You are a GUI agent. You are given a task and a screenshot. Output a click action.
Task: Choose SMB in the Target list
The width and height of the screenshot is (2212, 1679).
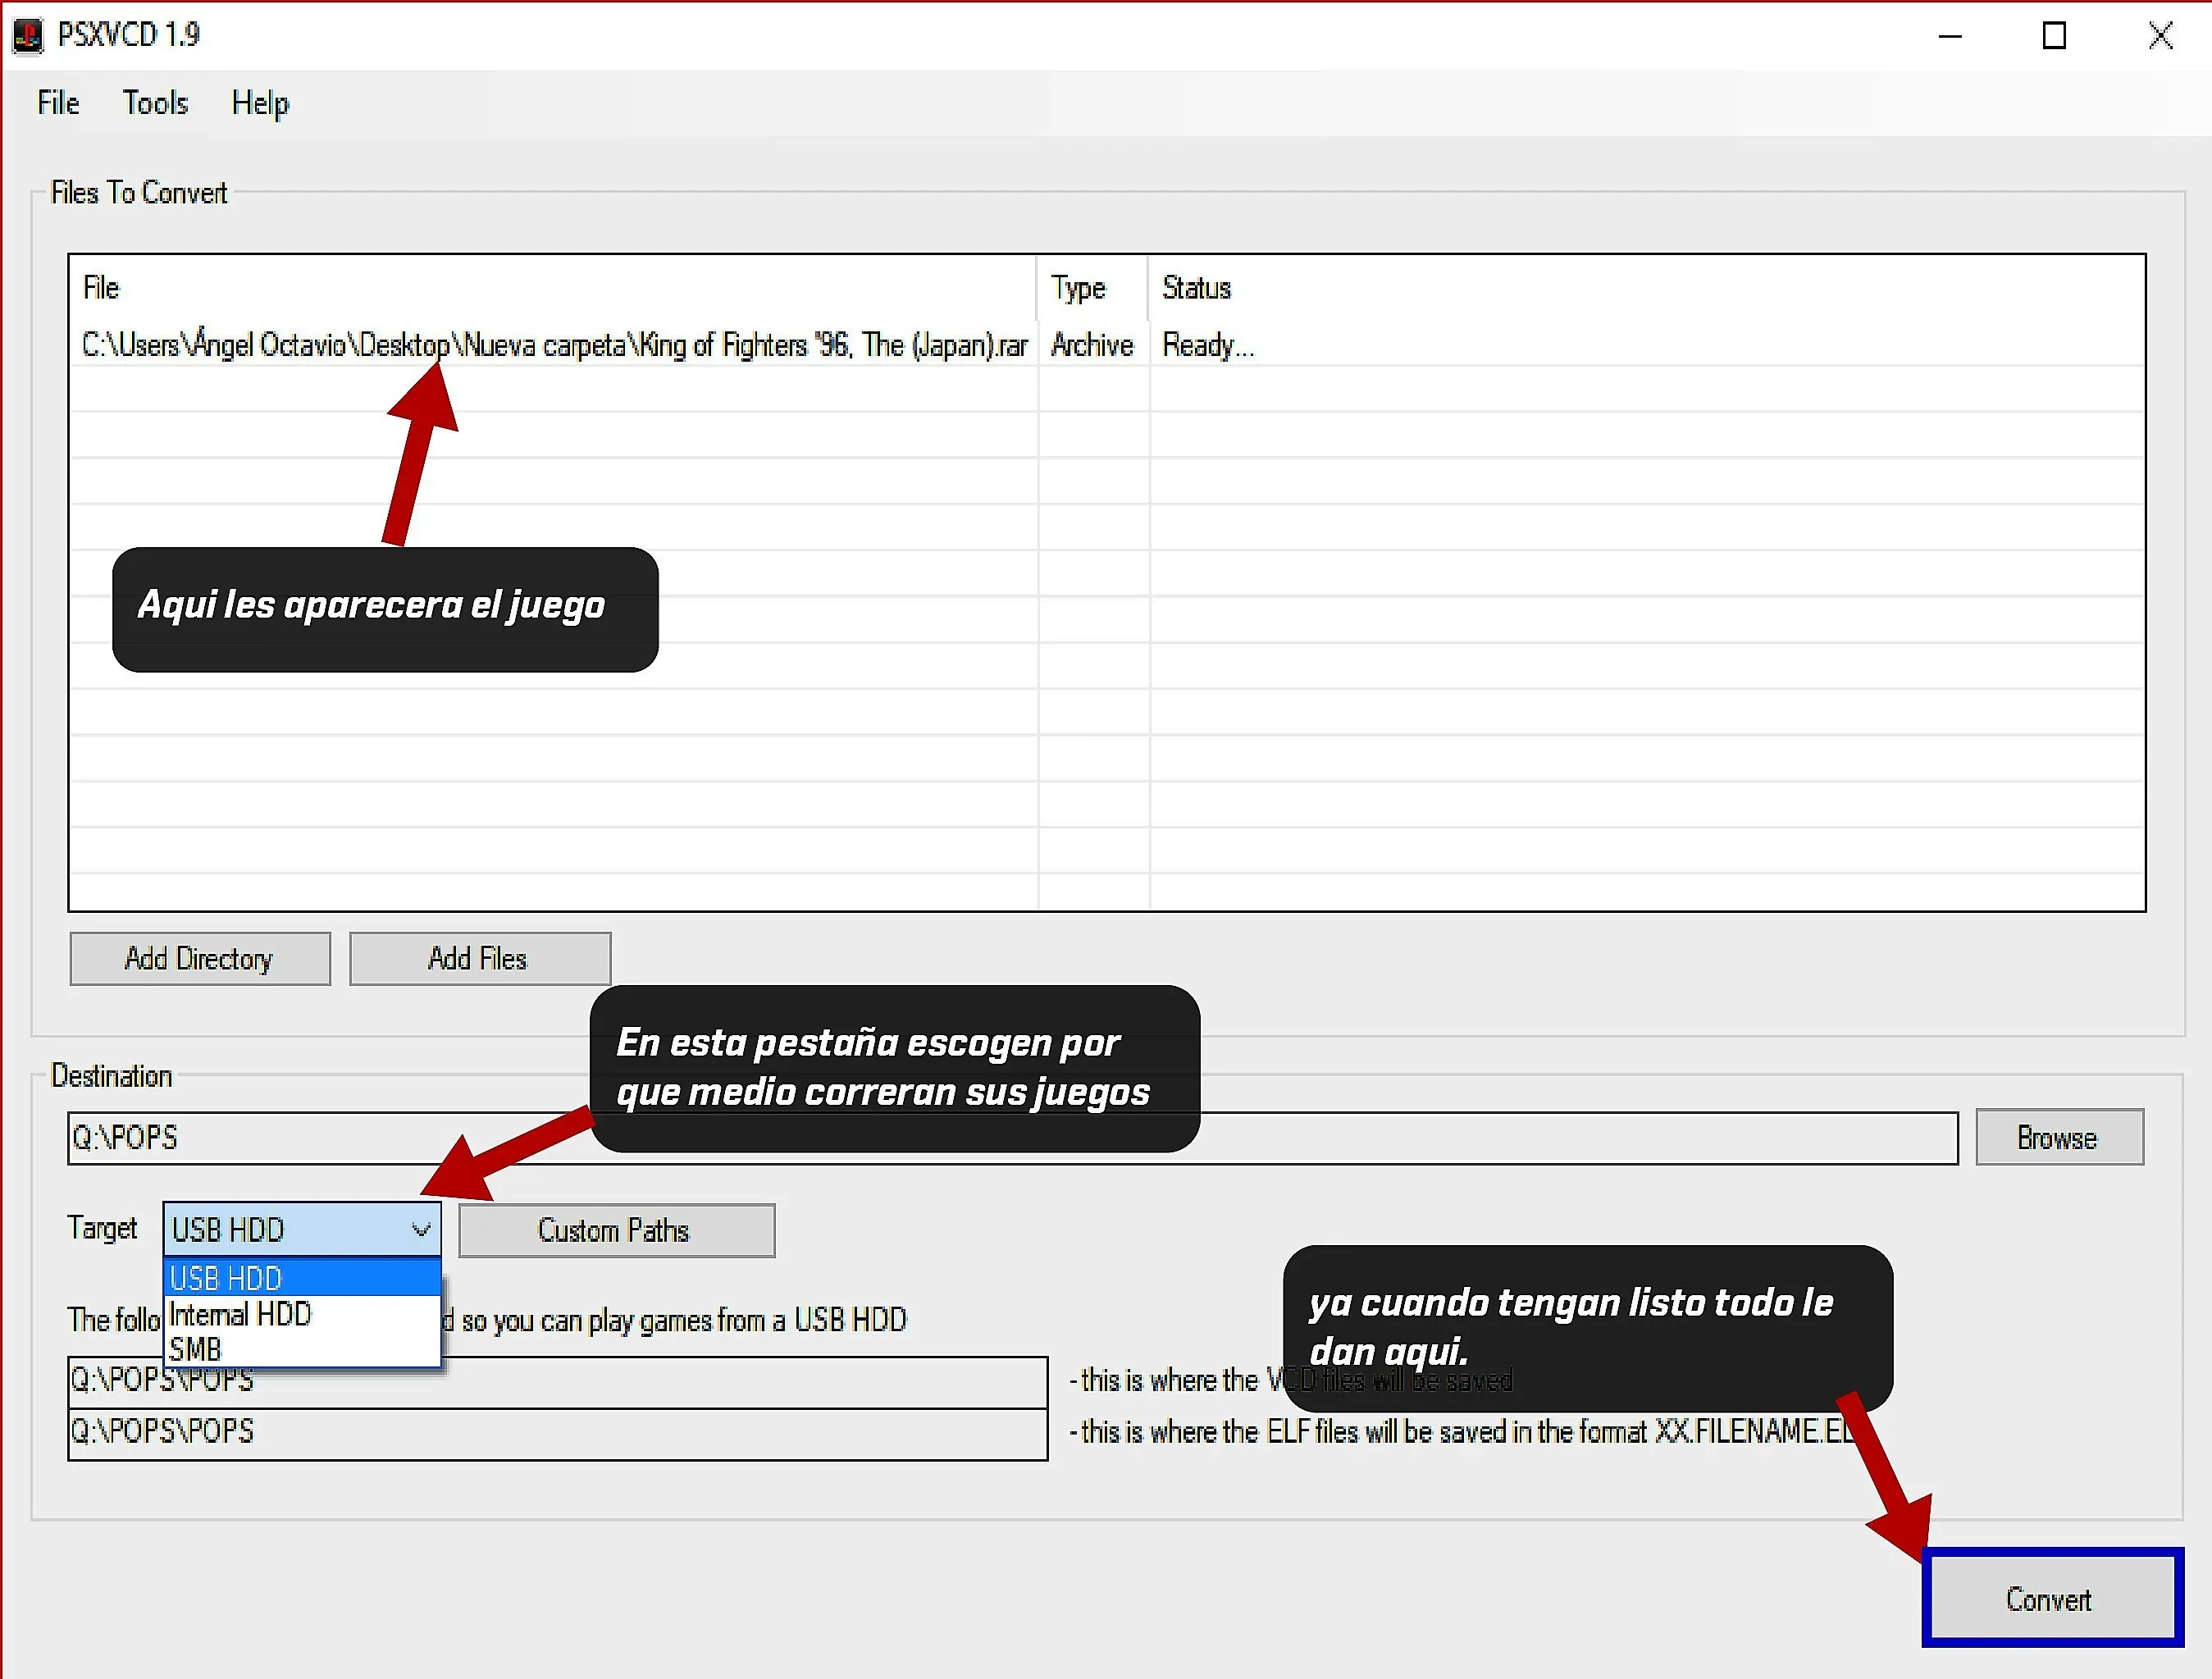tap(301, 1349)
